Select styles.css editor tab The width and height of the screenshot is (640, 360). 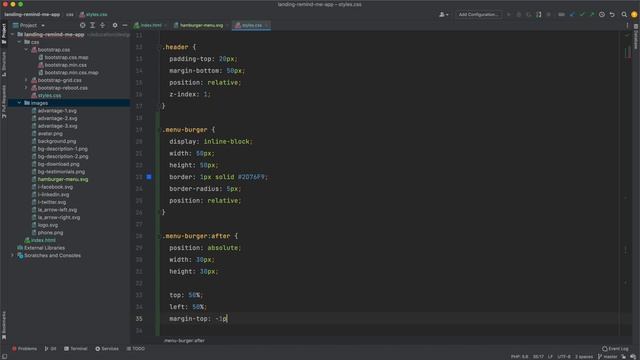[x=251, y=25]
